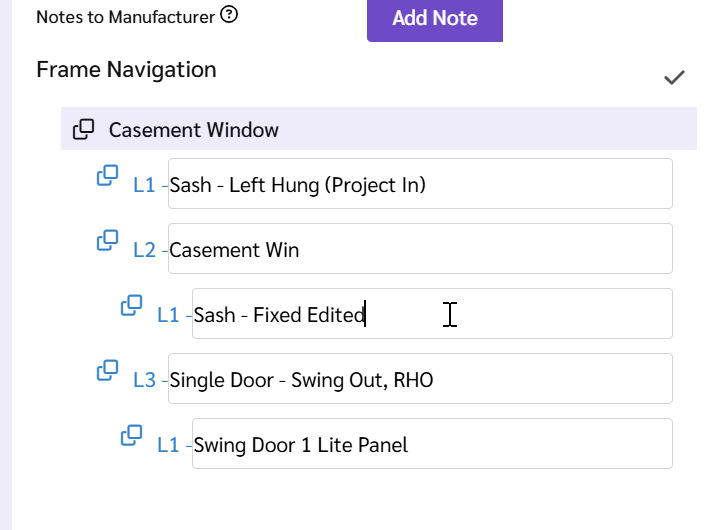Screen dimensions: 719x530
Task: Click the Frame Navigation heading
Action: pyautogui.click(x=126, y=70)
